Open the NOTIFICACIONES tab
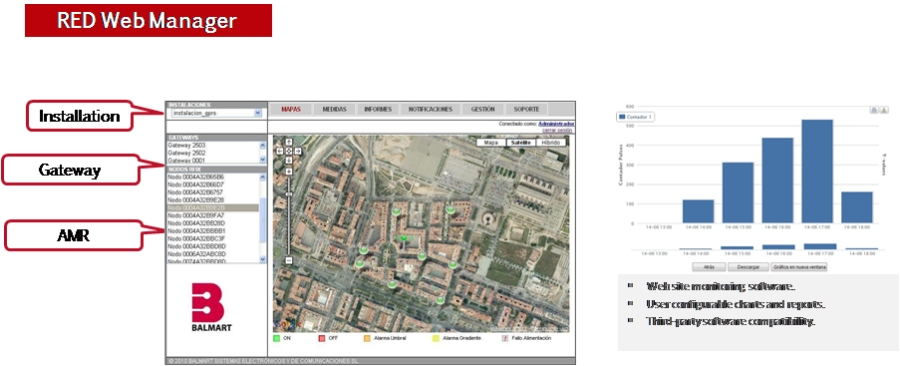The height and width of the screenshot is (366, 900). pyautogui.click(x=430, y=109)
